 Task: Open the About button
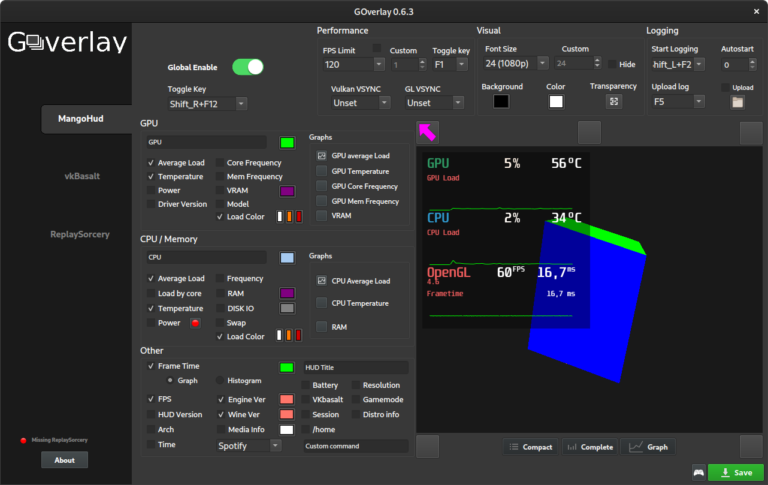pos(65,460)
